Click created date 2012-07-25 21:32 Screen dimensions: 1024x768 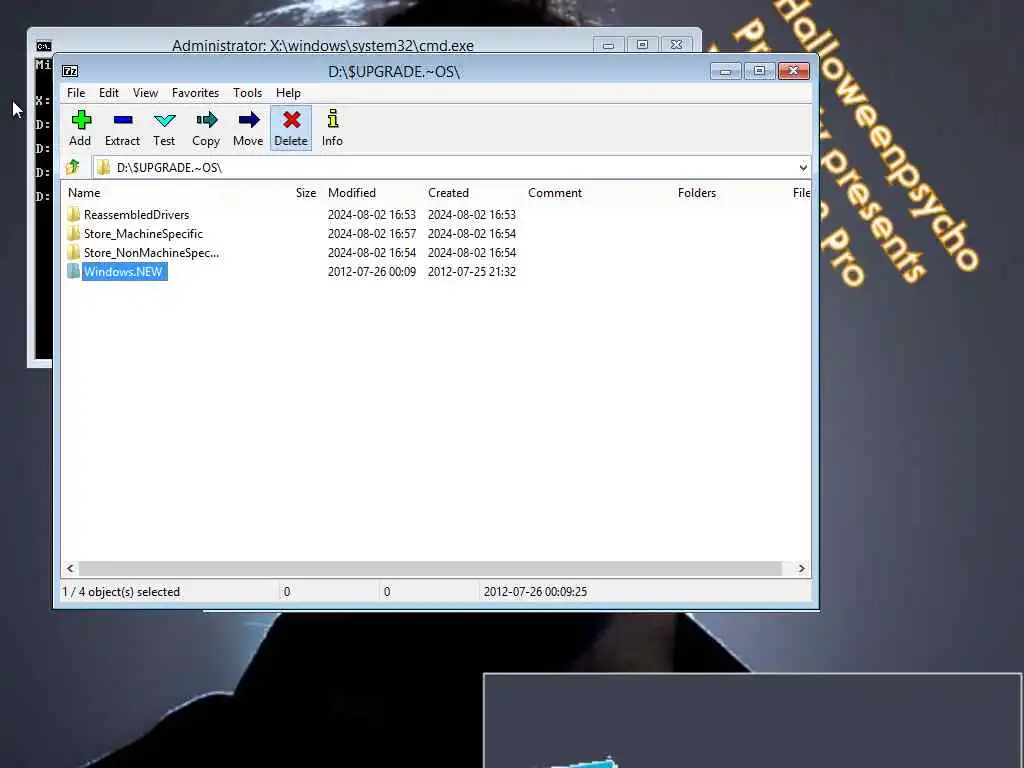pyautogui.click(x=472, y=272)
